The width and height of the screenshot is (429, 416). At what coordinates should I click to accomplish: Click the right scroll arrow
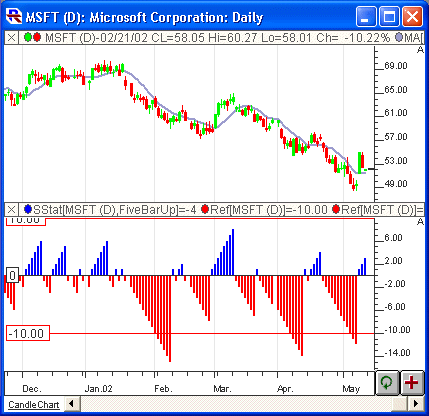point(416,404)
